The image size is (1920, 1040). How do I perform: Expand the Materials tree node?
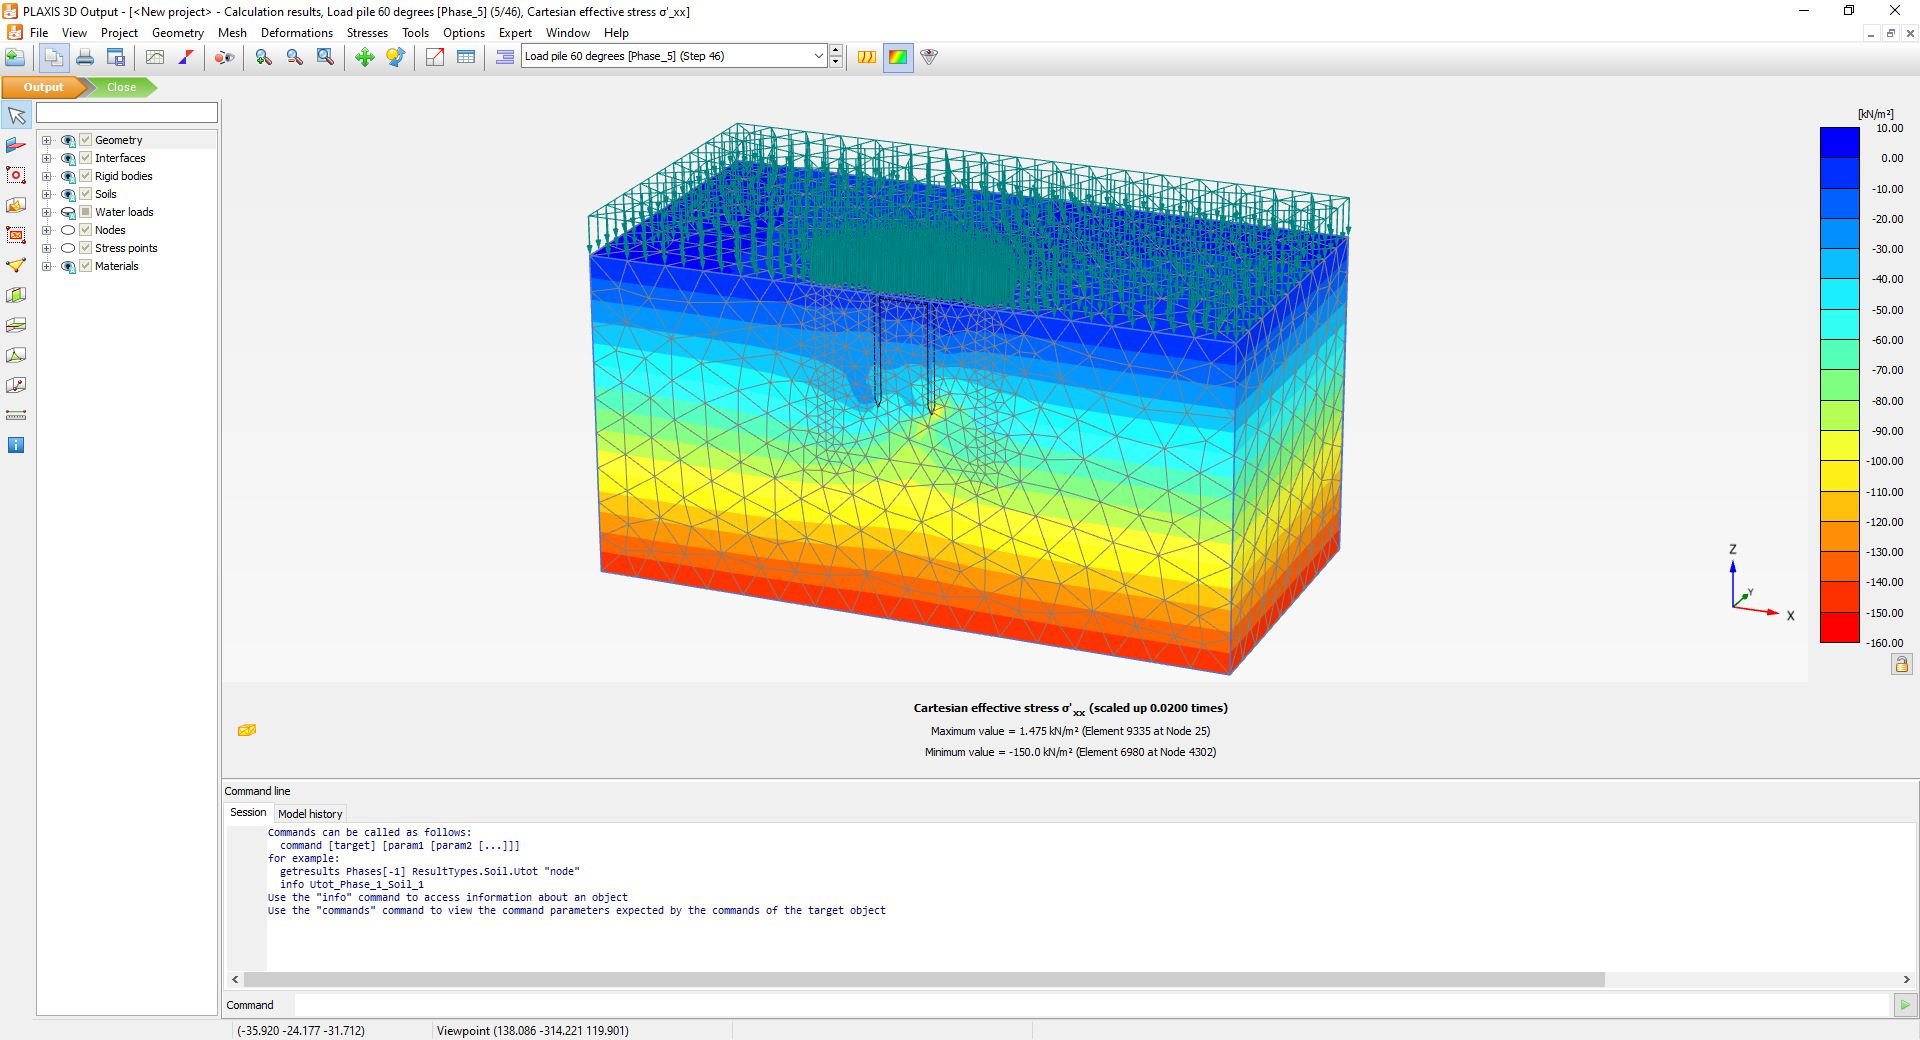point(46,266)
